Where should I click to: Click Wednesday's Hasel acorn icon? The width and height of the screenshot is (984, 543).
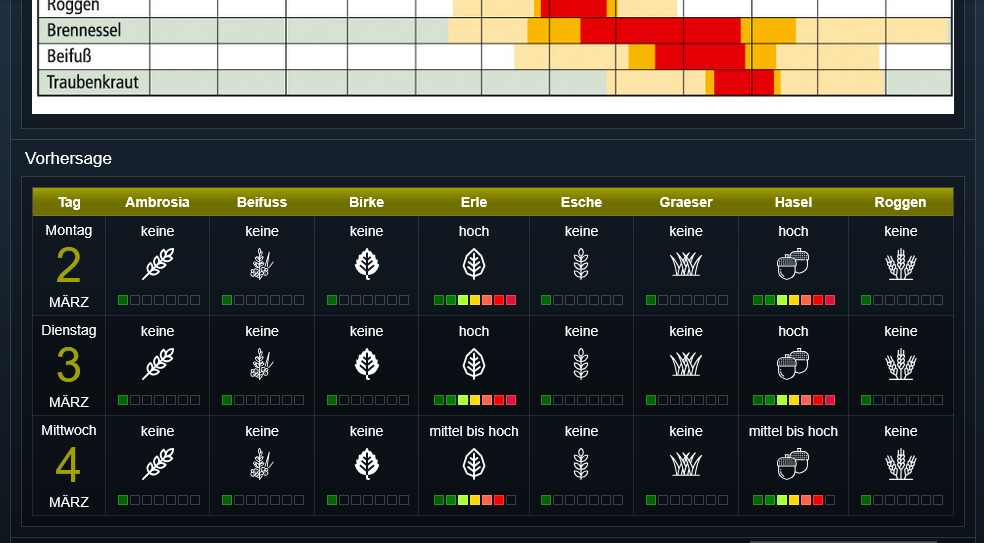(793, 464)
